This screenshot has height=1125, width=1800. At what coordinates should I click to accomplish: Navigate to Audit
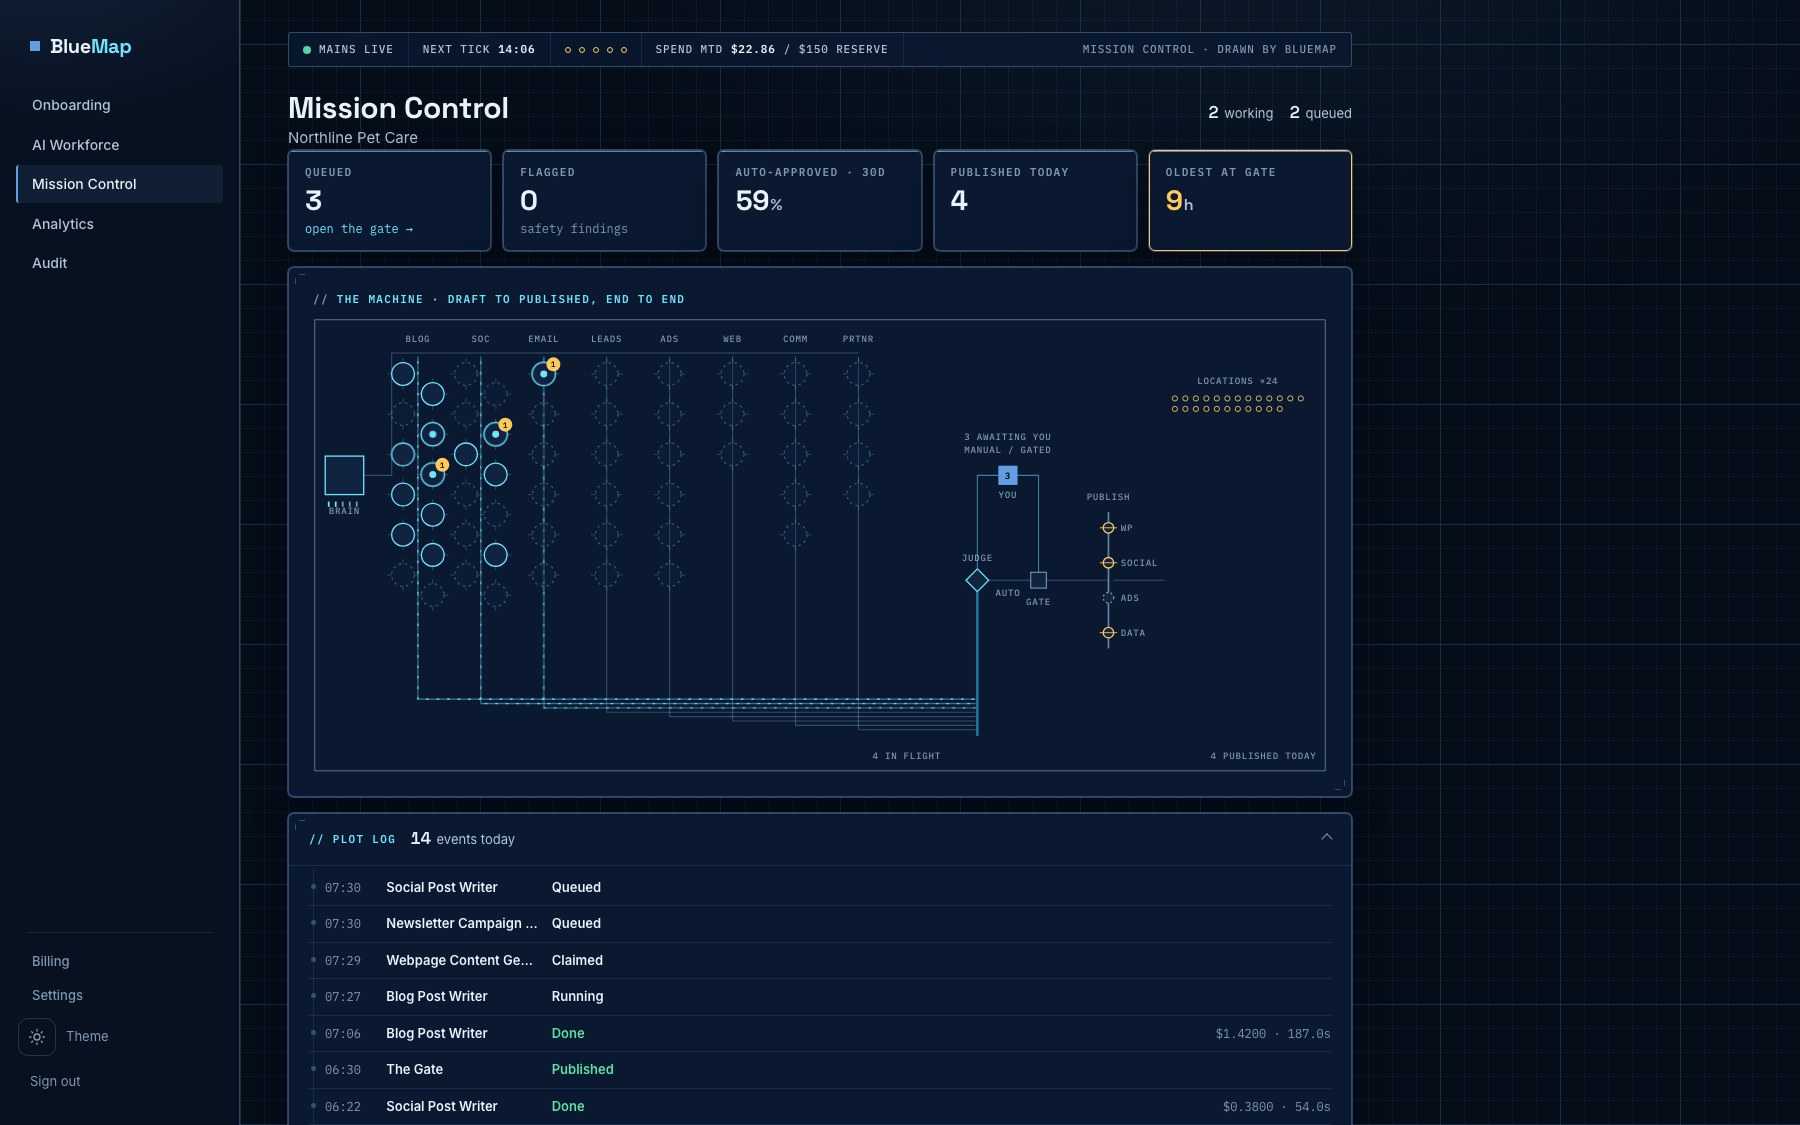tap(119, 263)
